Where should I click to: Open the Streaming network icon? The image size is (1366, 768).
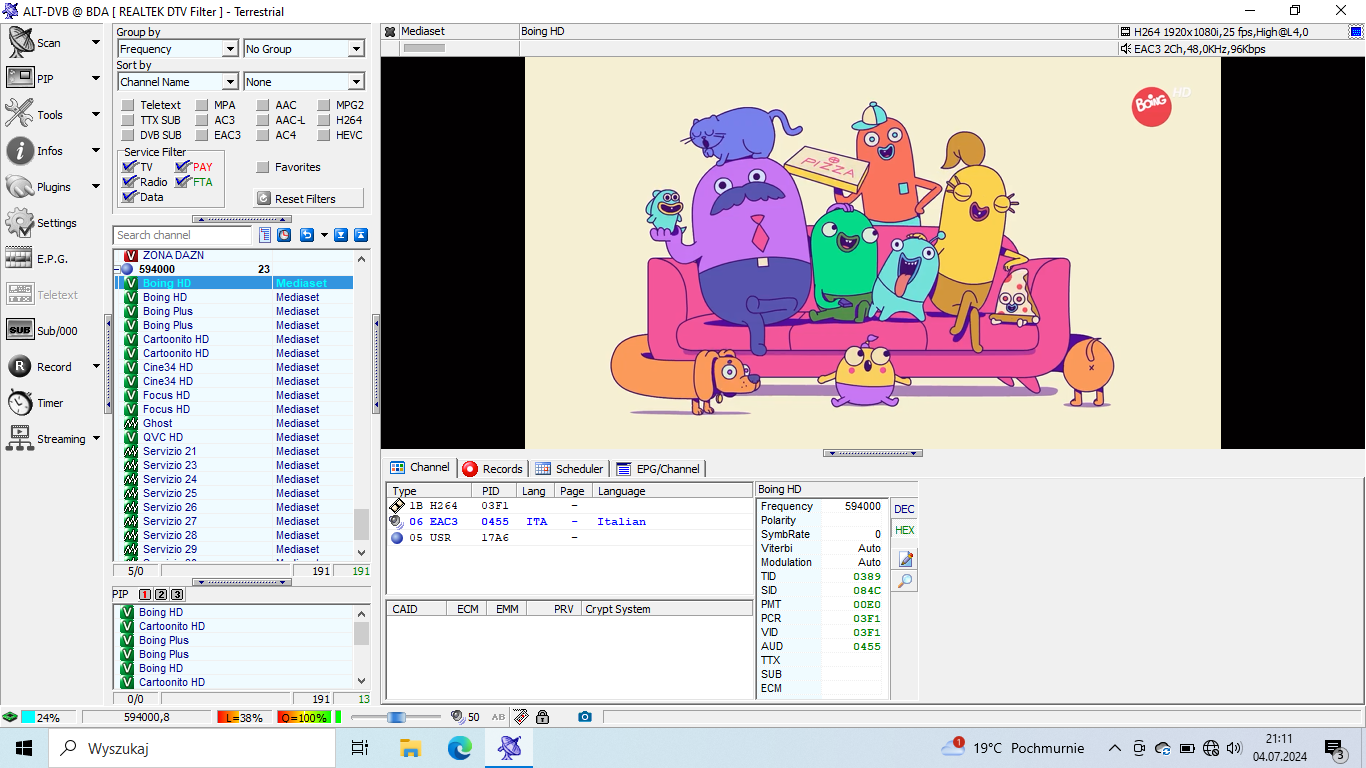pyautogui.click(x=20, y=439)
